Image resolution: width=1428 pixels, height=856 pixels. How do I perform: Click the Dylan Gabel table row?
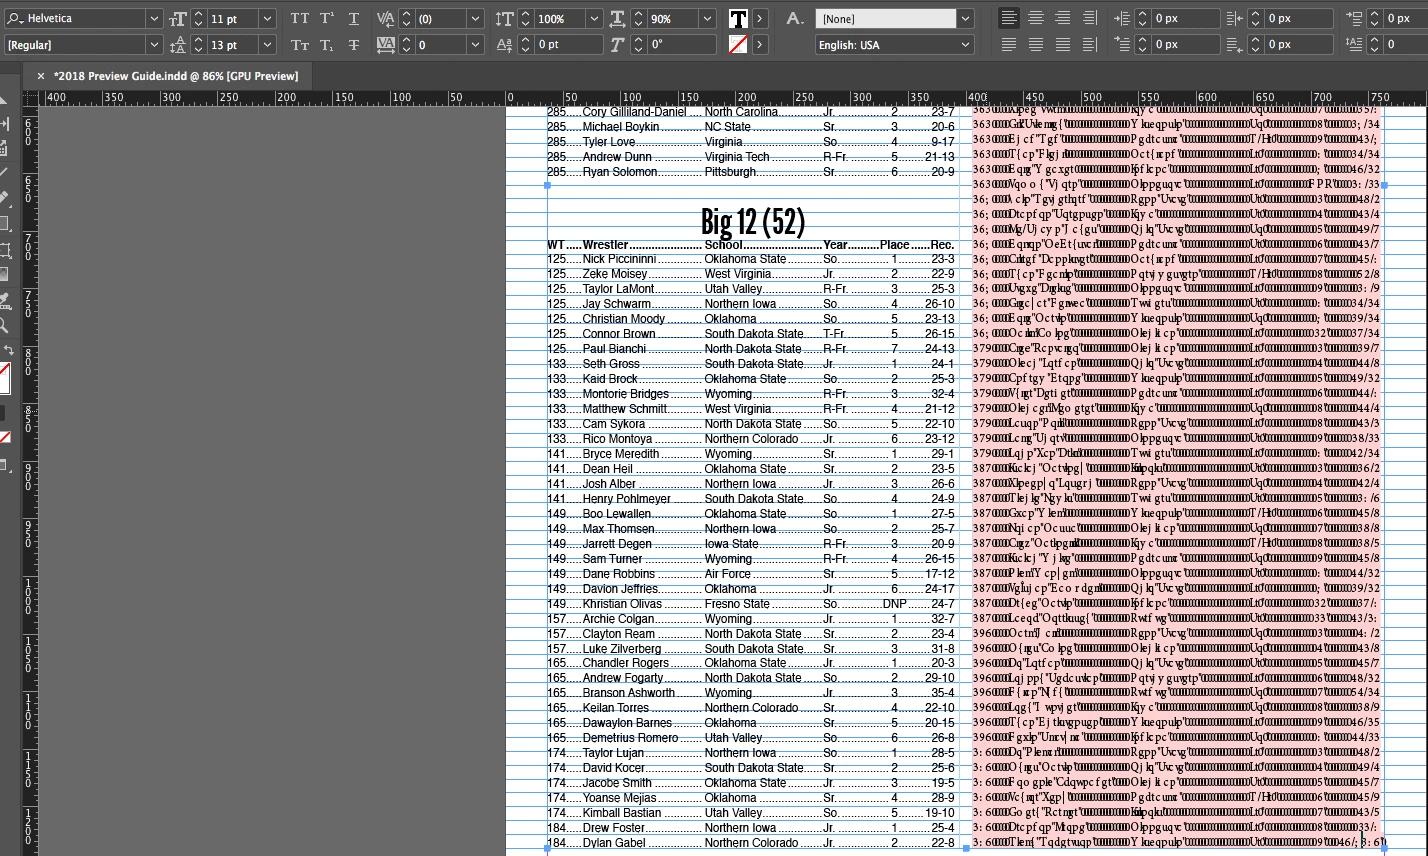(x=752, y=843)
